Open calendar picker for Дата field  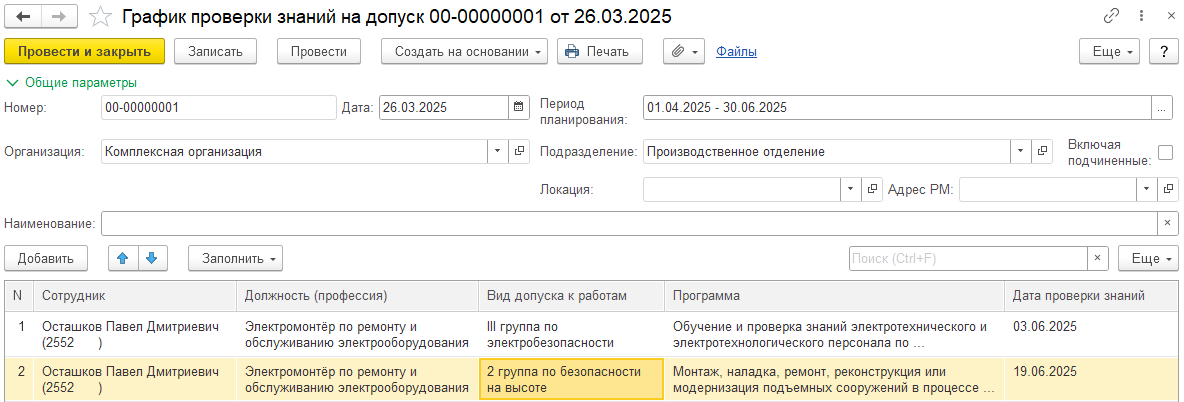pyautogui.click(x=518, y=107)
